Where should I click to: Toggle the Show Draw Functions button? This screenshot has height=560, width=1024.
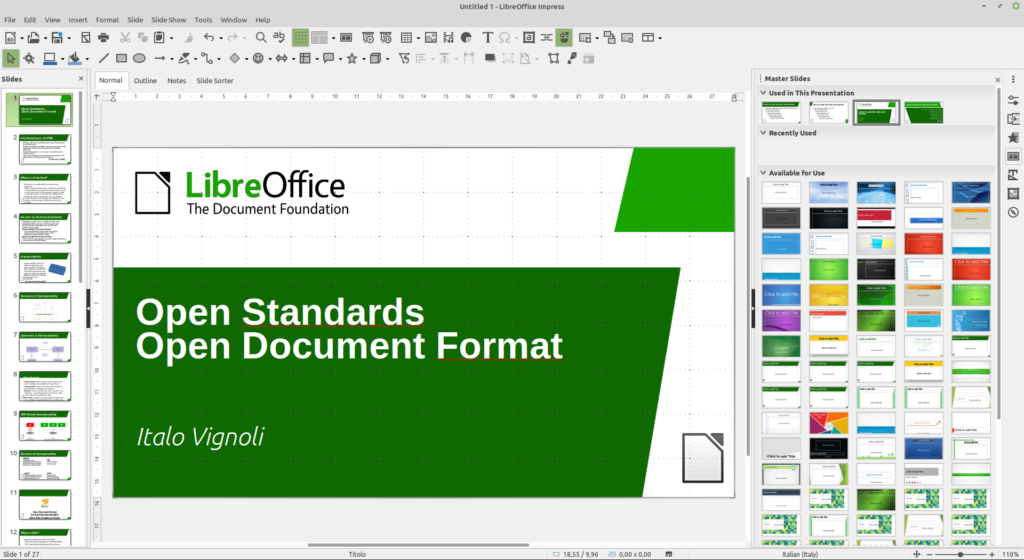coord(564,38)
